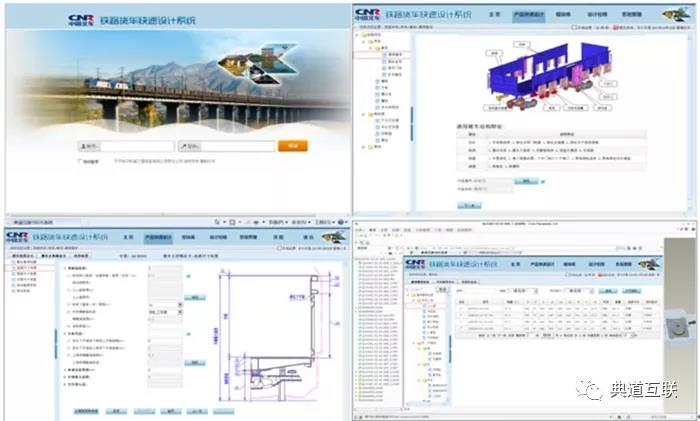The image size is (700, 421).
Task: Click the topmost input field in the parameter form
Action: click(165, 268)
